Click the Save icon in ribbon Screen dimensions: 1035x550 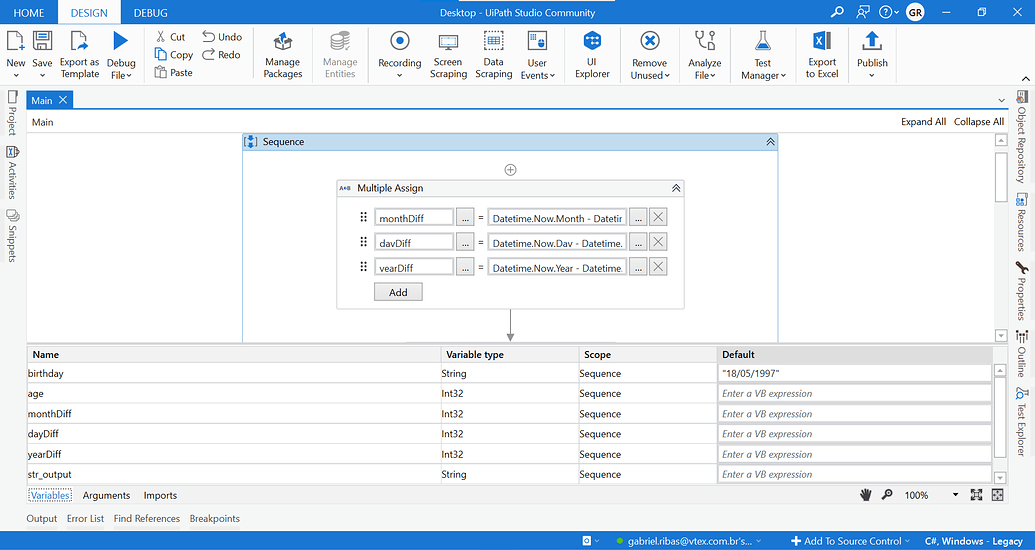coord(42,52)
